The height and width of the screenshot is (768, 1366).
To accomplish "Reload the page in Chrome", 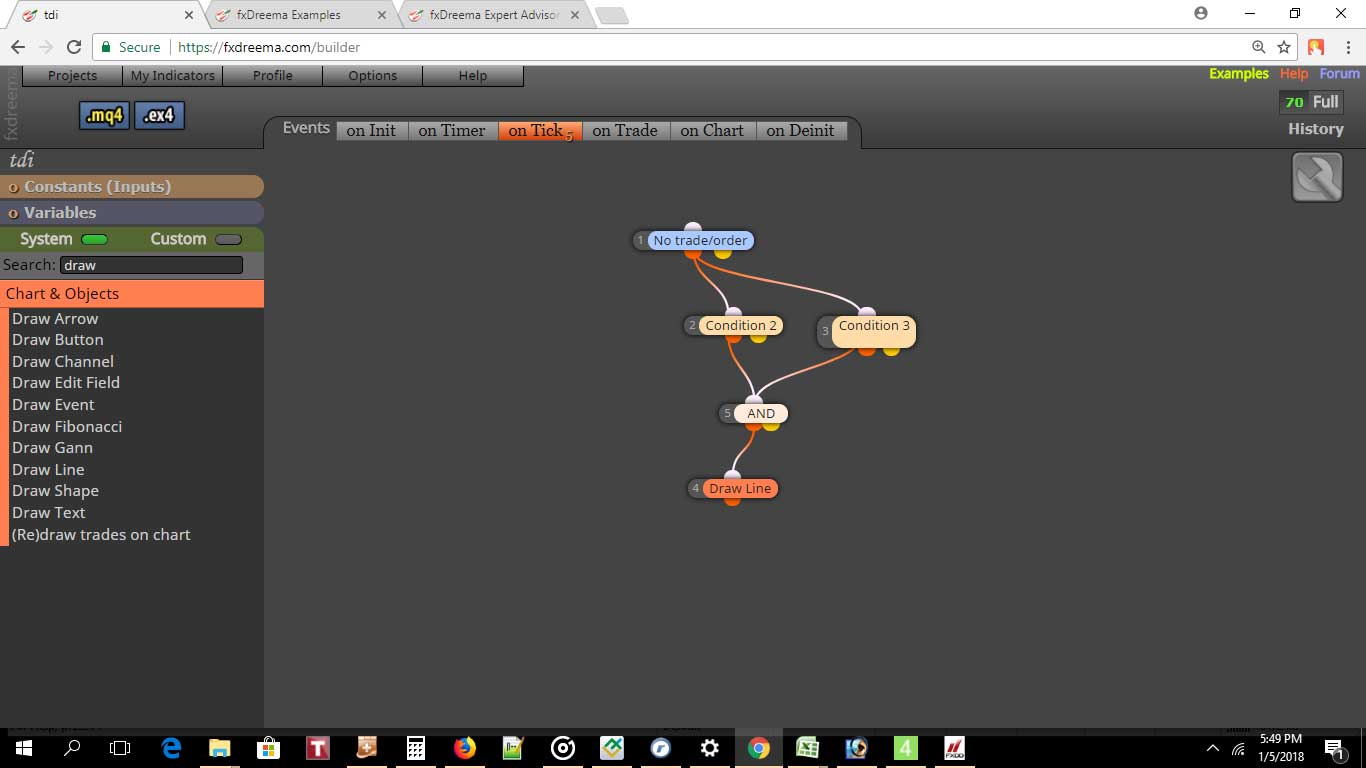I will coord(73,47).
